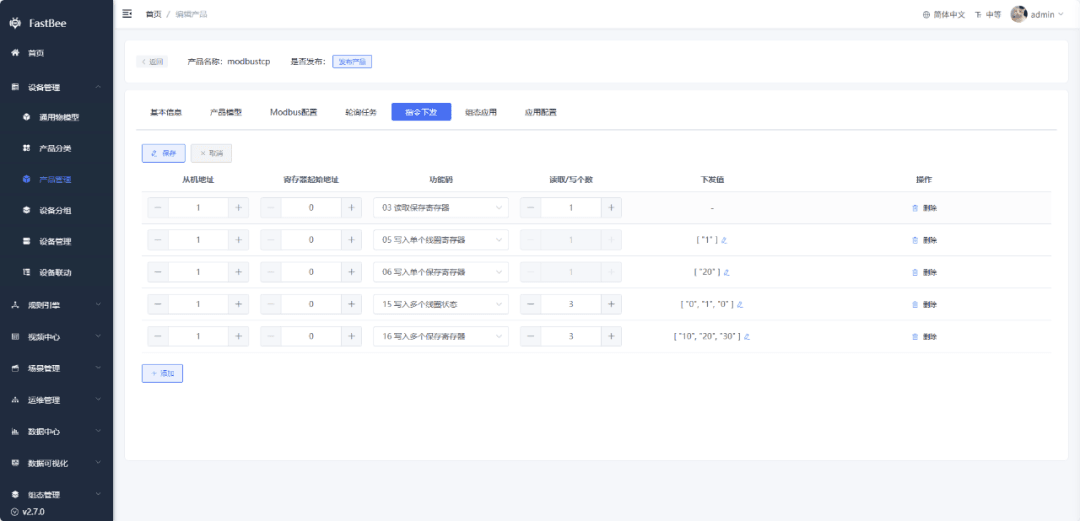Decrease slave address in the 16 function row

click(x=158, y=336)
